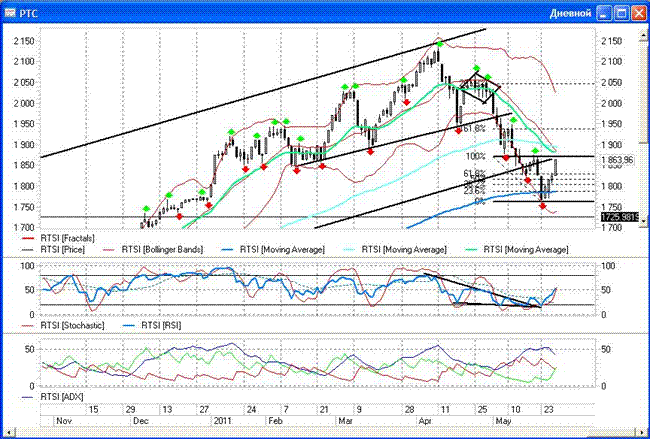The image size is (650, 439).
Task: Click the PTC title text in title bar
Action: click(x=31, y=13)
